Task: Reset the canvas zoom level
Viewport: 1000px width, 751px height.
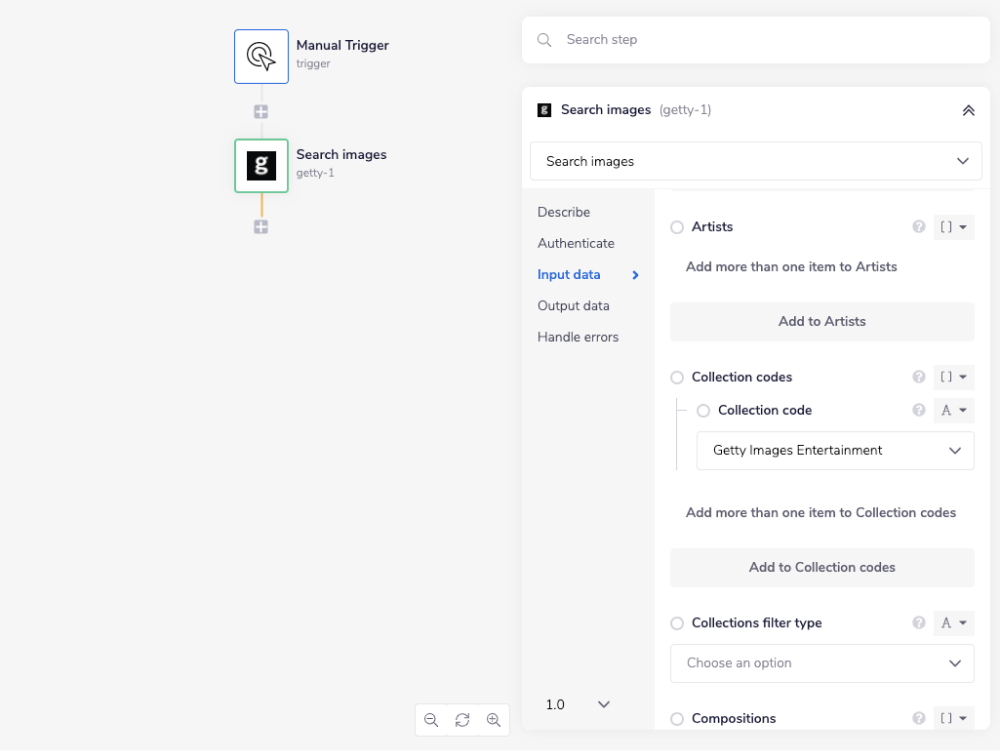Action: (462, 720)
